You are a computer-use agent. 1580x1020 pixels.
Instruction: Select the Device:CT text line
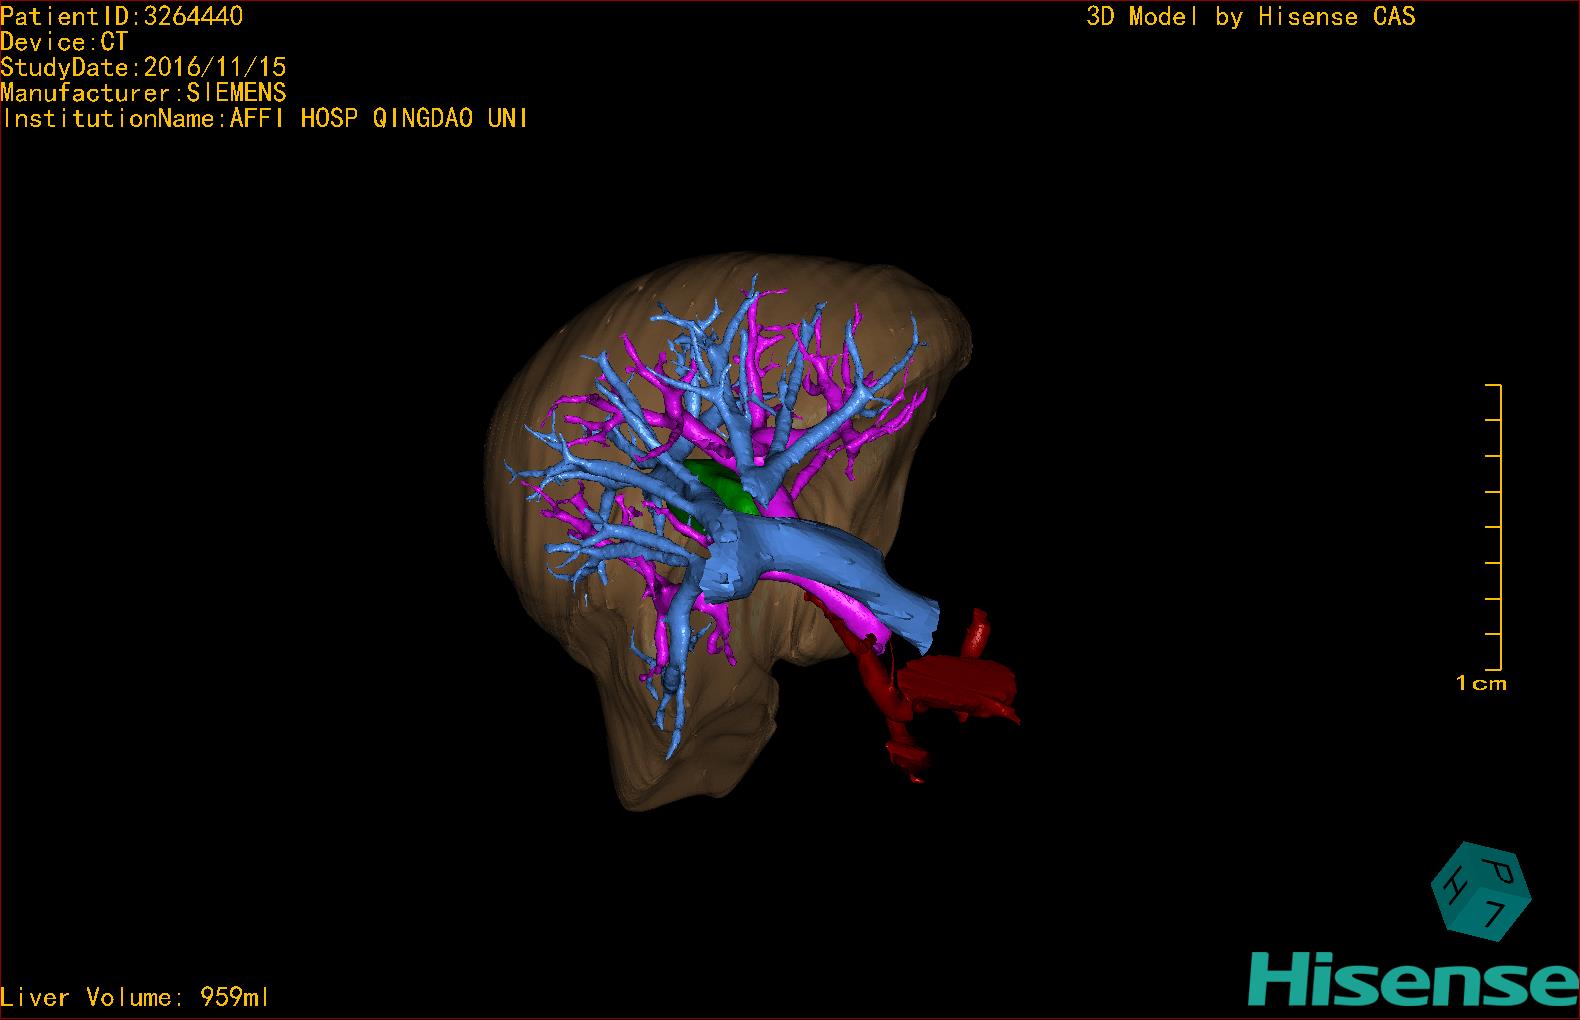pyautogui.click(x=64, y=42)
